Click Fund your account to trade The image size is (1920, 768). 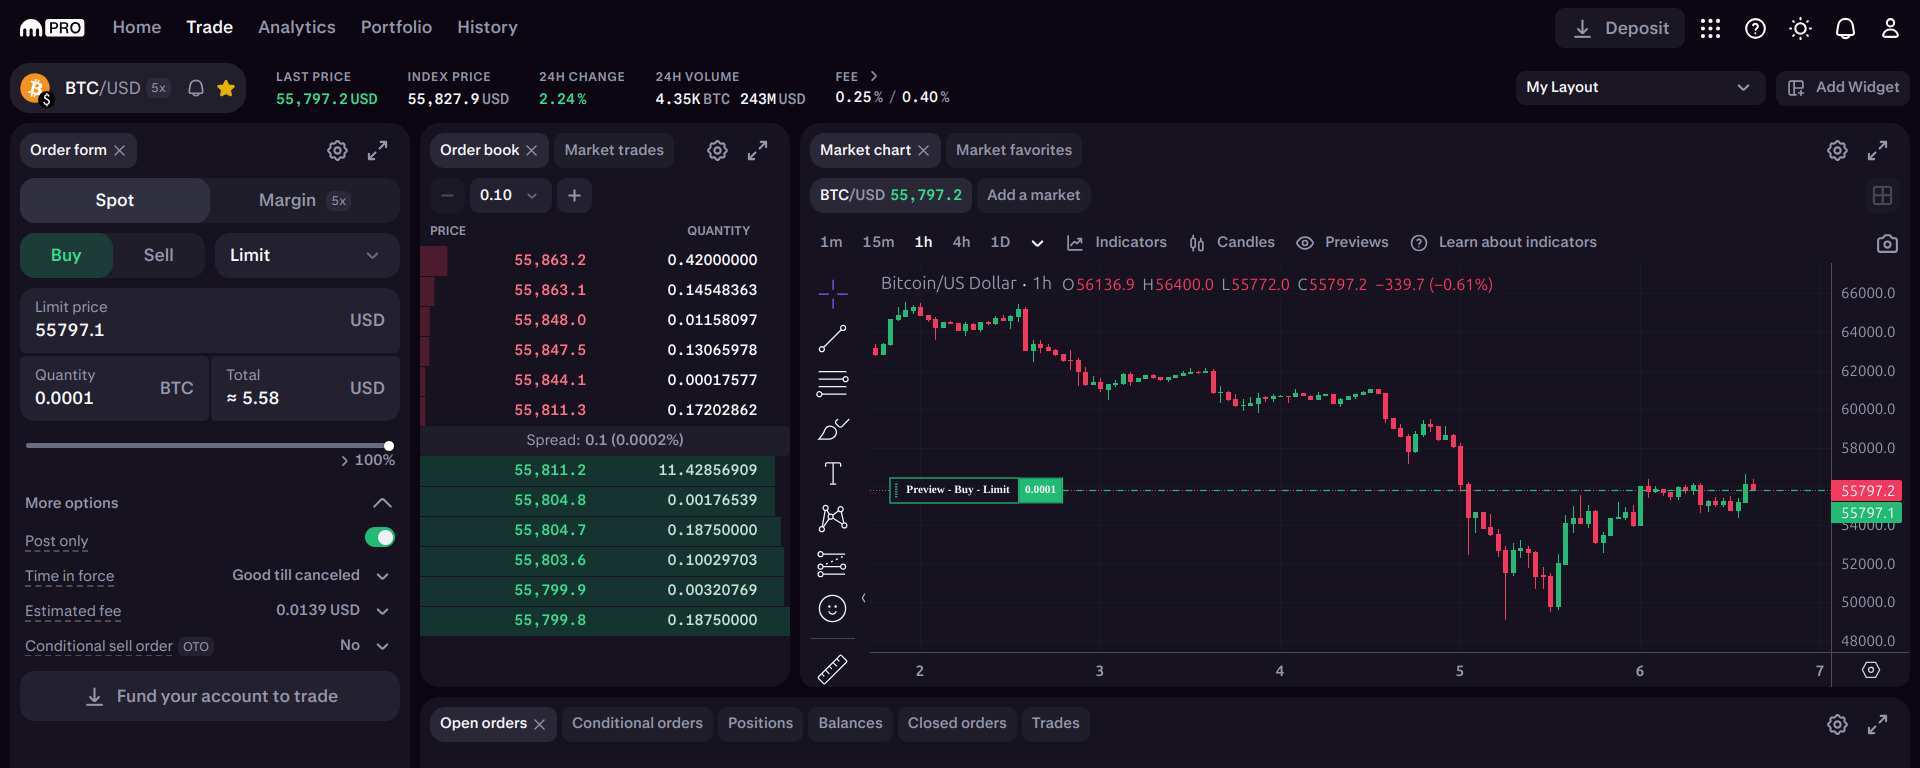coord(210,696)
